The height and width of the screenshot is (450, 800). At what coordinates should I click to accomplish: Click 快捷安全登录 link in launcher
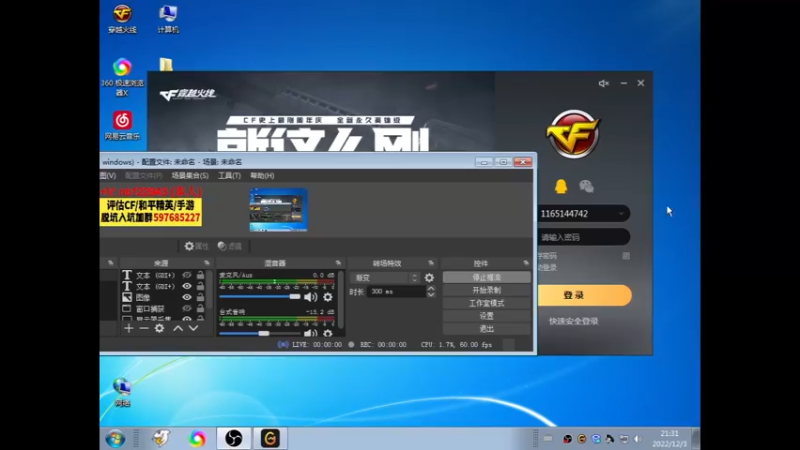(x=573, y=321)
